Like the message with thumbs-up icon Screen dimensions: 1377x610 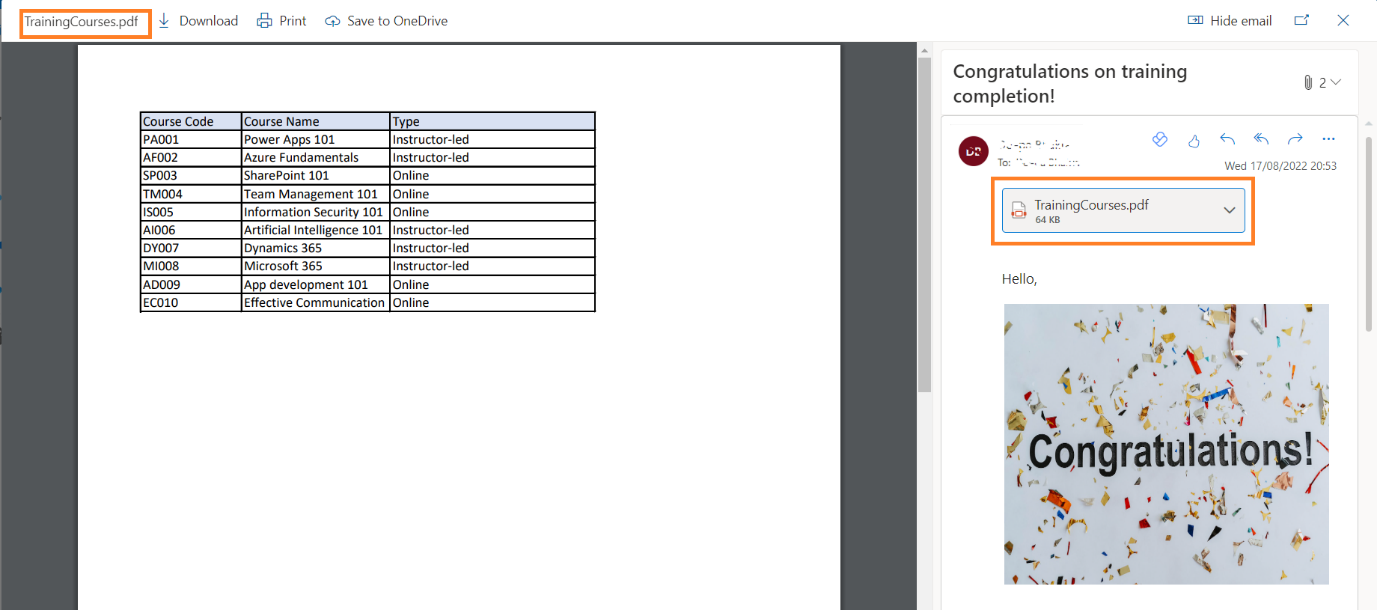click(1193, 140)
